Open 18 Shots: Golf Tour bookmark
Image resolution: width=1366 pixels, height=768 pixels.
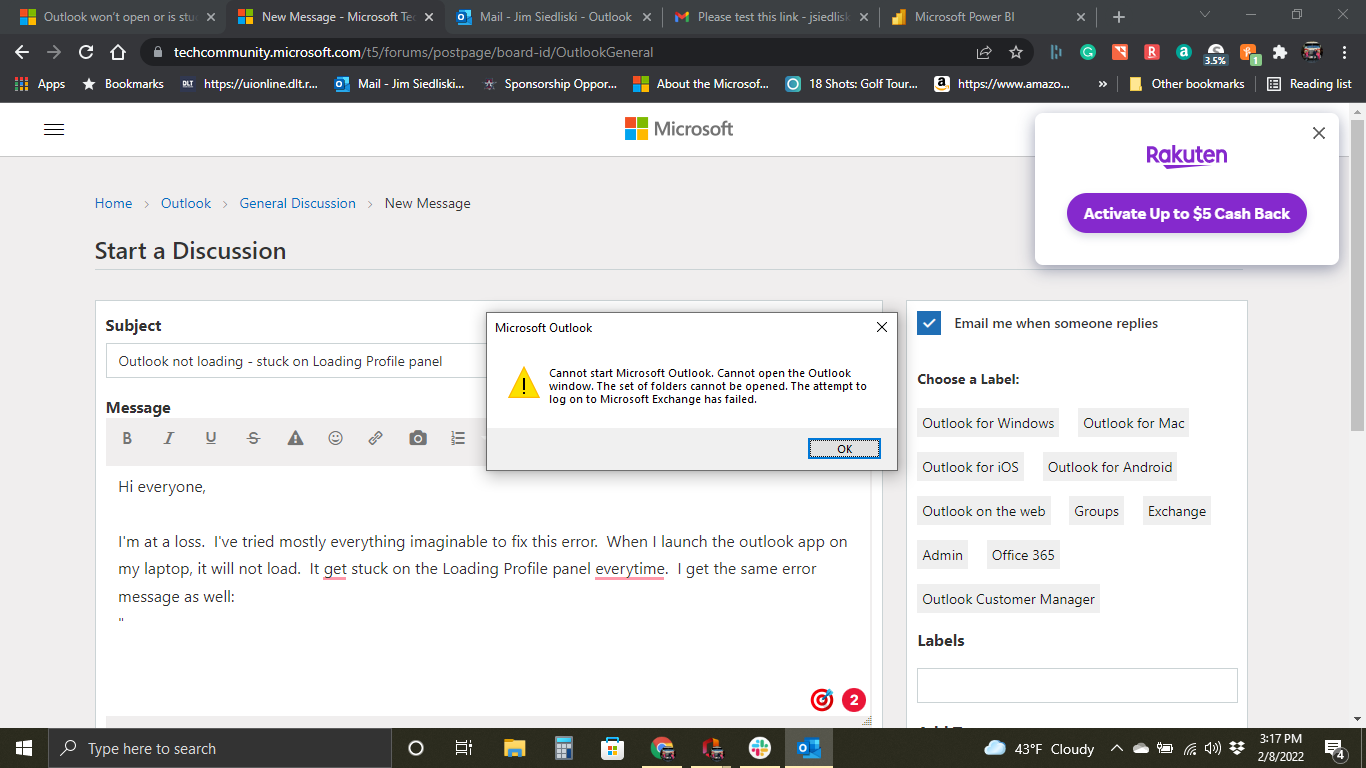click(852, 84)
